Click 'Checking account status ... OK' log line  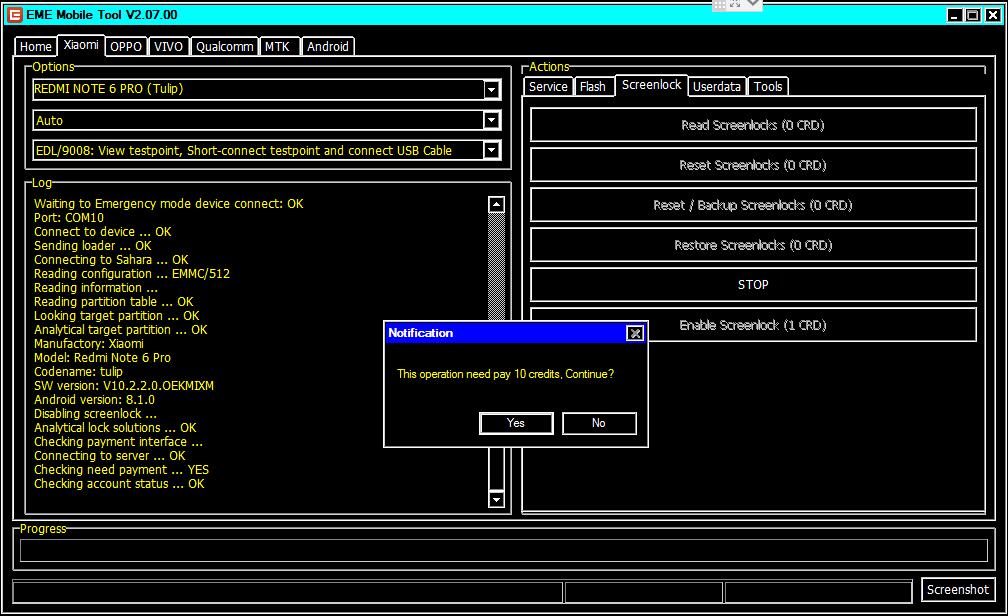(x=119, y=484)
